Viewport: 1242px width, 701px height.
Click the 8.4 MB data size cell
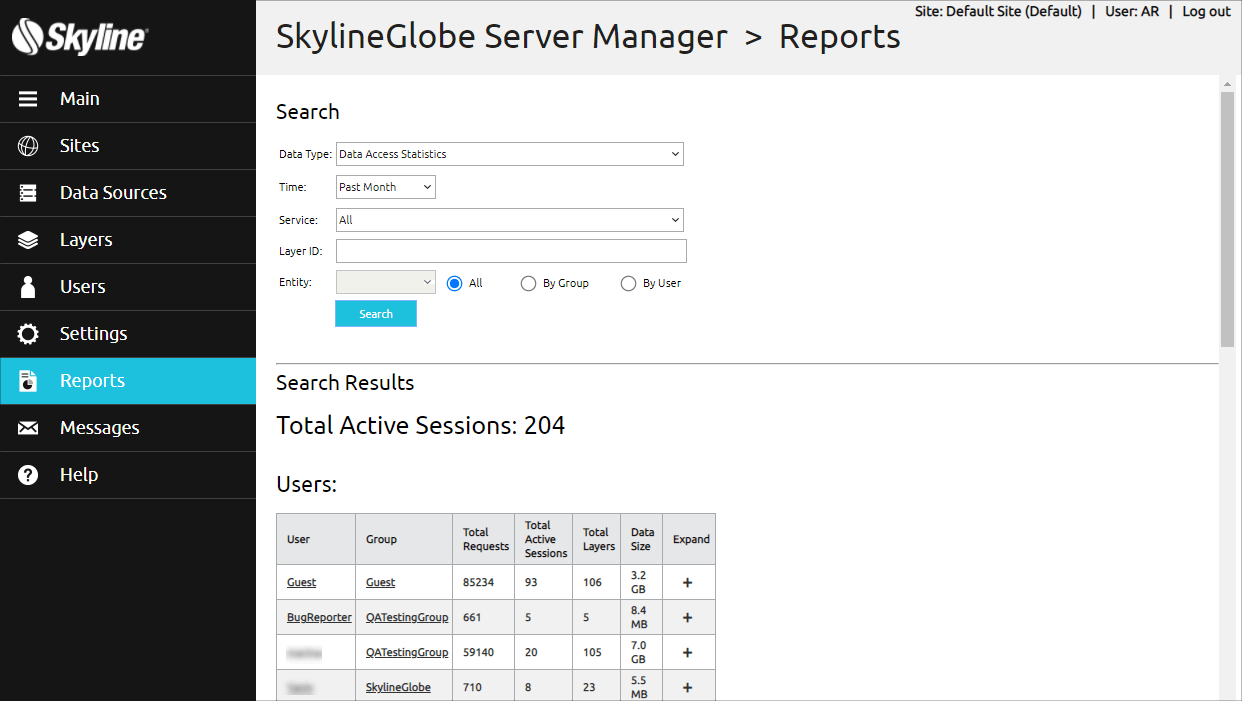642,618
